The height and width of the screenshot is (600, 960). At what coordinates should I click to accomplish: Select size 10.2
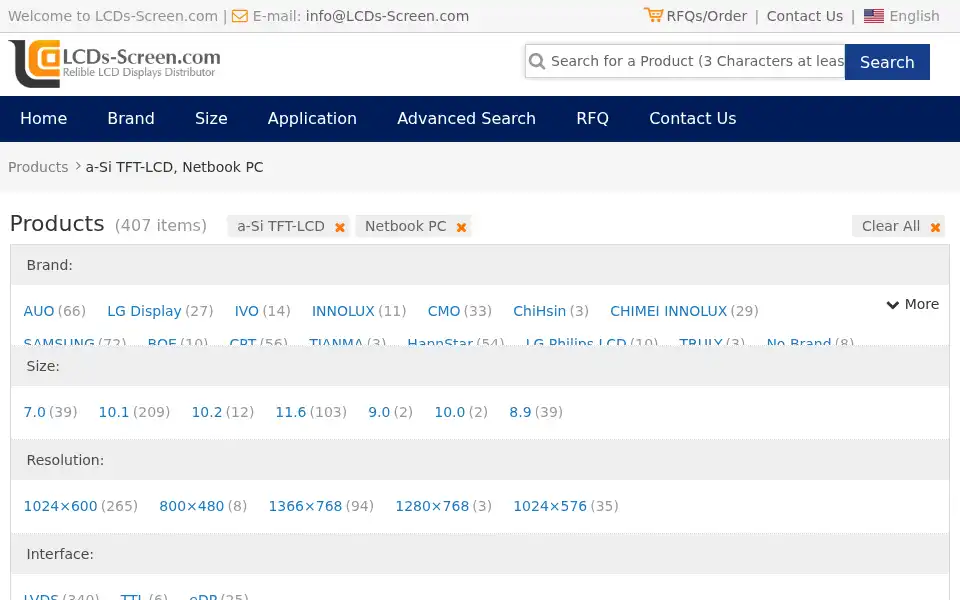[207, 412]
